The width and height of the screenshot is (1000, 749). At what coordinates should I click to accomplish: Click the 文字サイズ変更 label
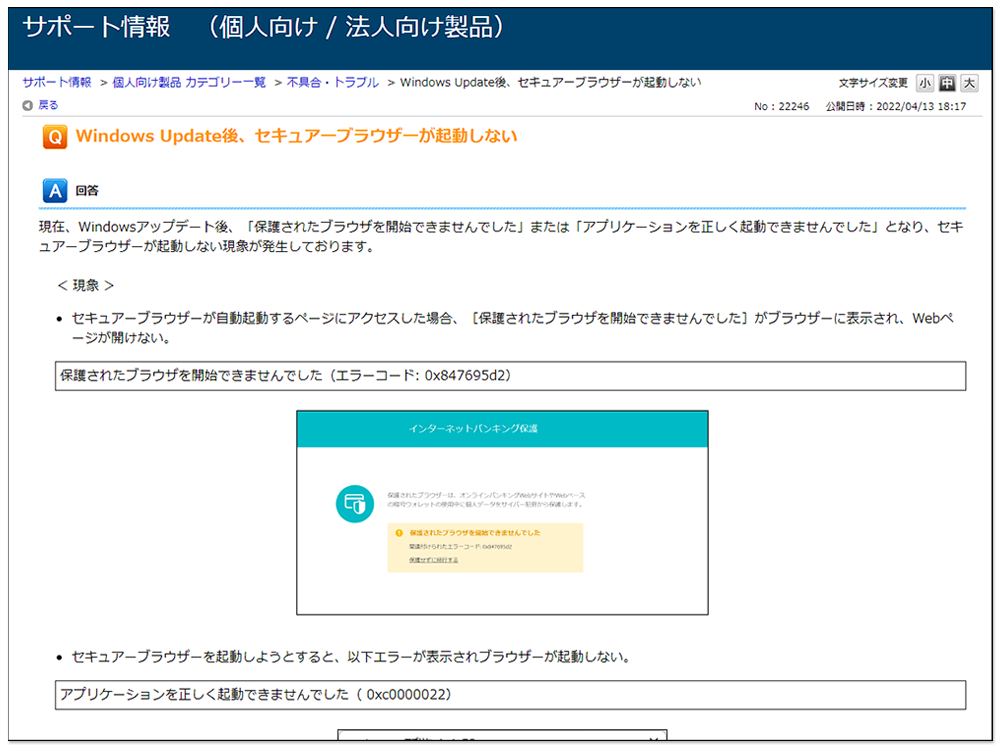(x=872, y=83)
